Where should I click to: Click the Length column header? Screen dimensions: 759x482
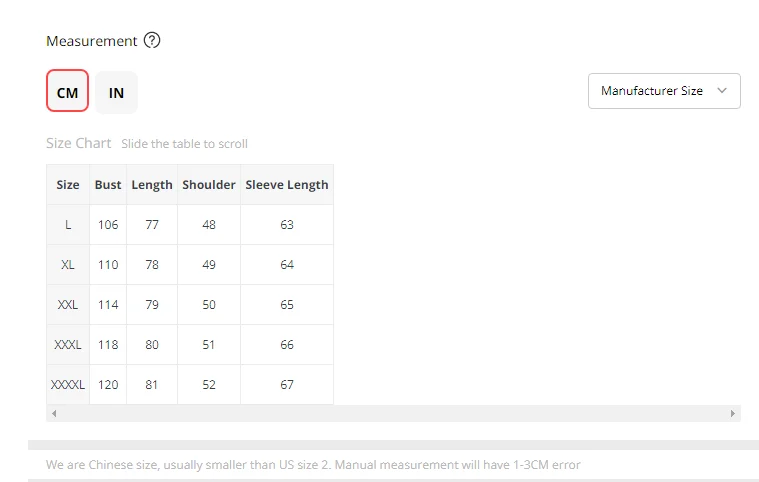[152, 185]
